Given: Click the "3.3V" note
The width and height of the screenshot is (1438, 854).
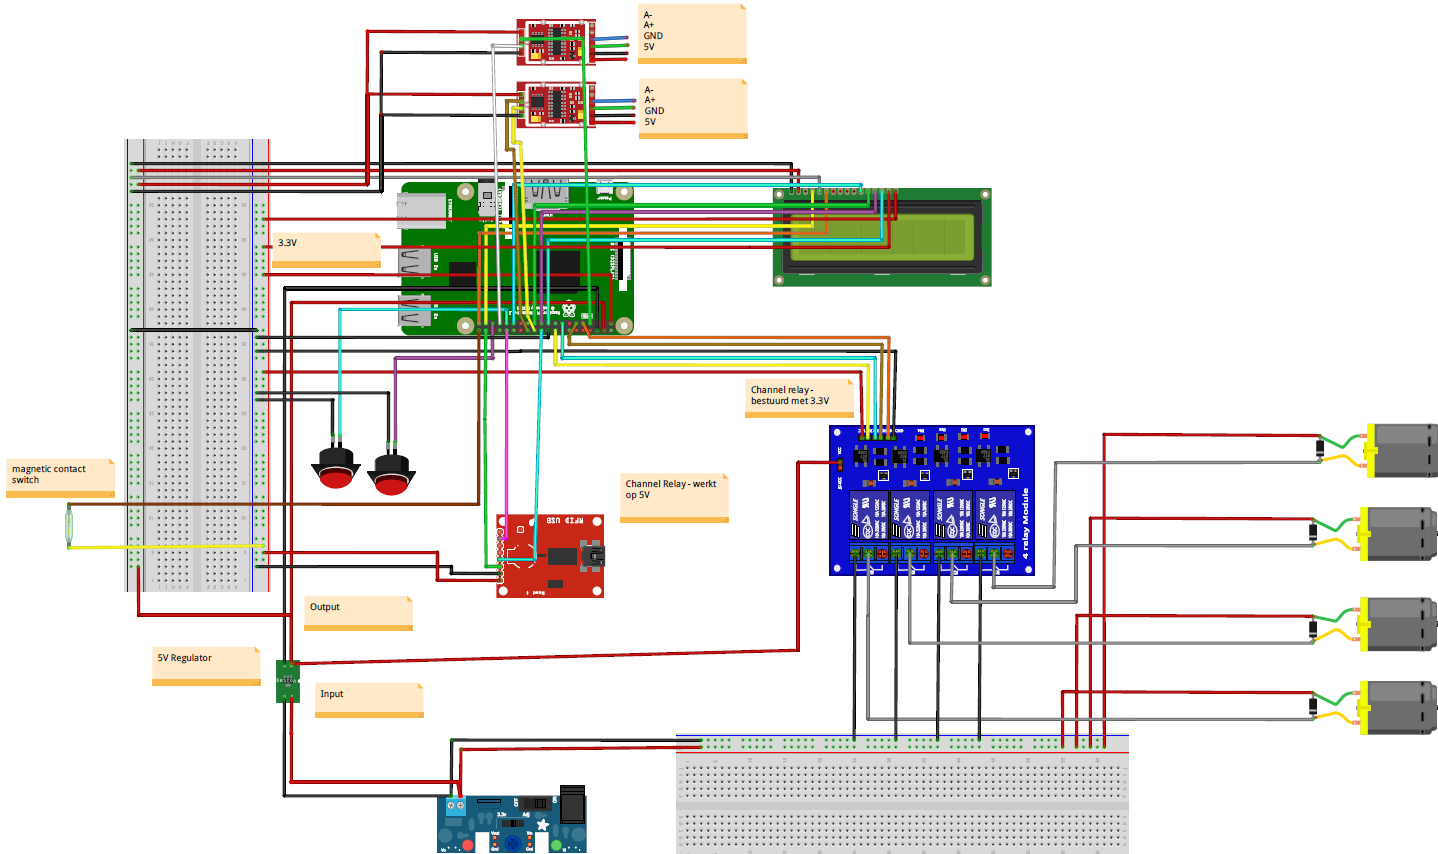Looking at the screenshot, I should [327, 250].
